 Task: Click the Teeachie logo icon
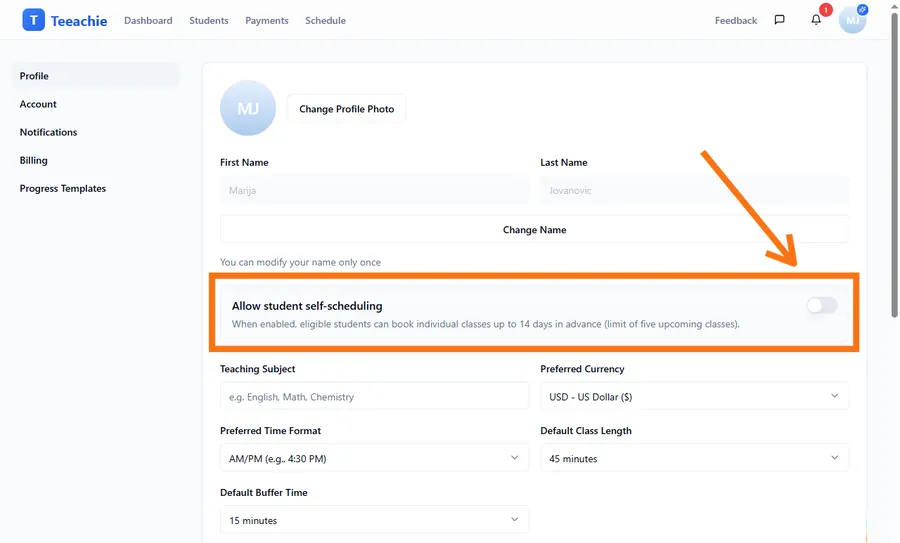click(x=33, y=20)
